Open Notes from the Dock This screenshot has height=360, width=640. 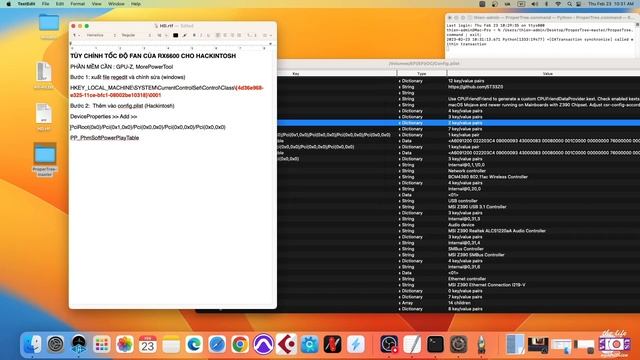click(171, 344)
